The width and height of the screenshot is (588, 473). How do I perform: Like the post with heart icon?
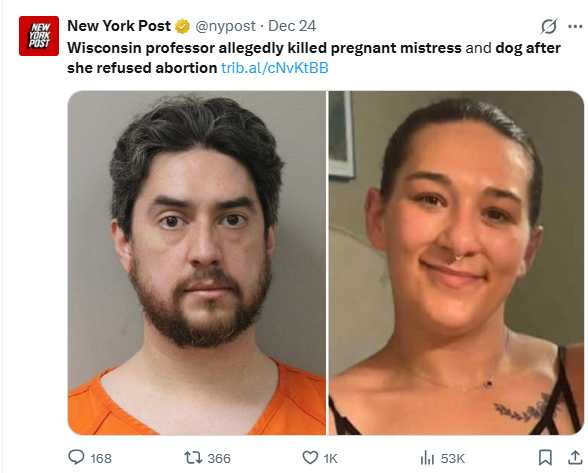(x=310, y=458)
